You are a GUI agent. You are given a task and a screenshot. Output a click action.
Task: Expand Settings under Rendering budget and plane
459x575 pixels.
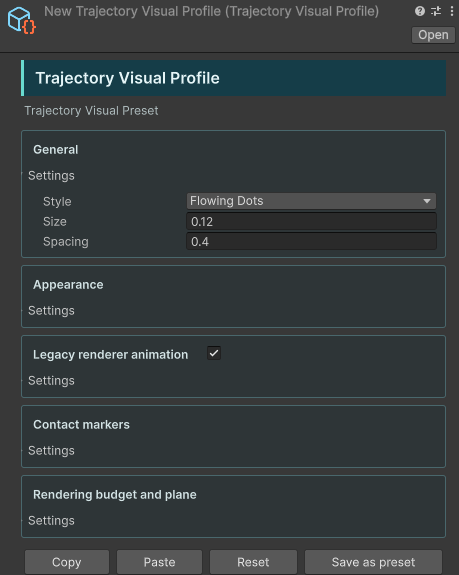[51, 521]
